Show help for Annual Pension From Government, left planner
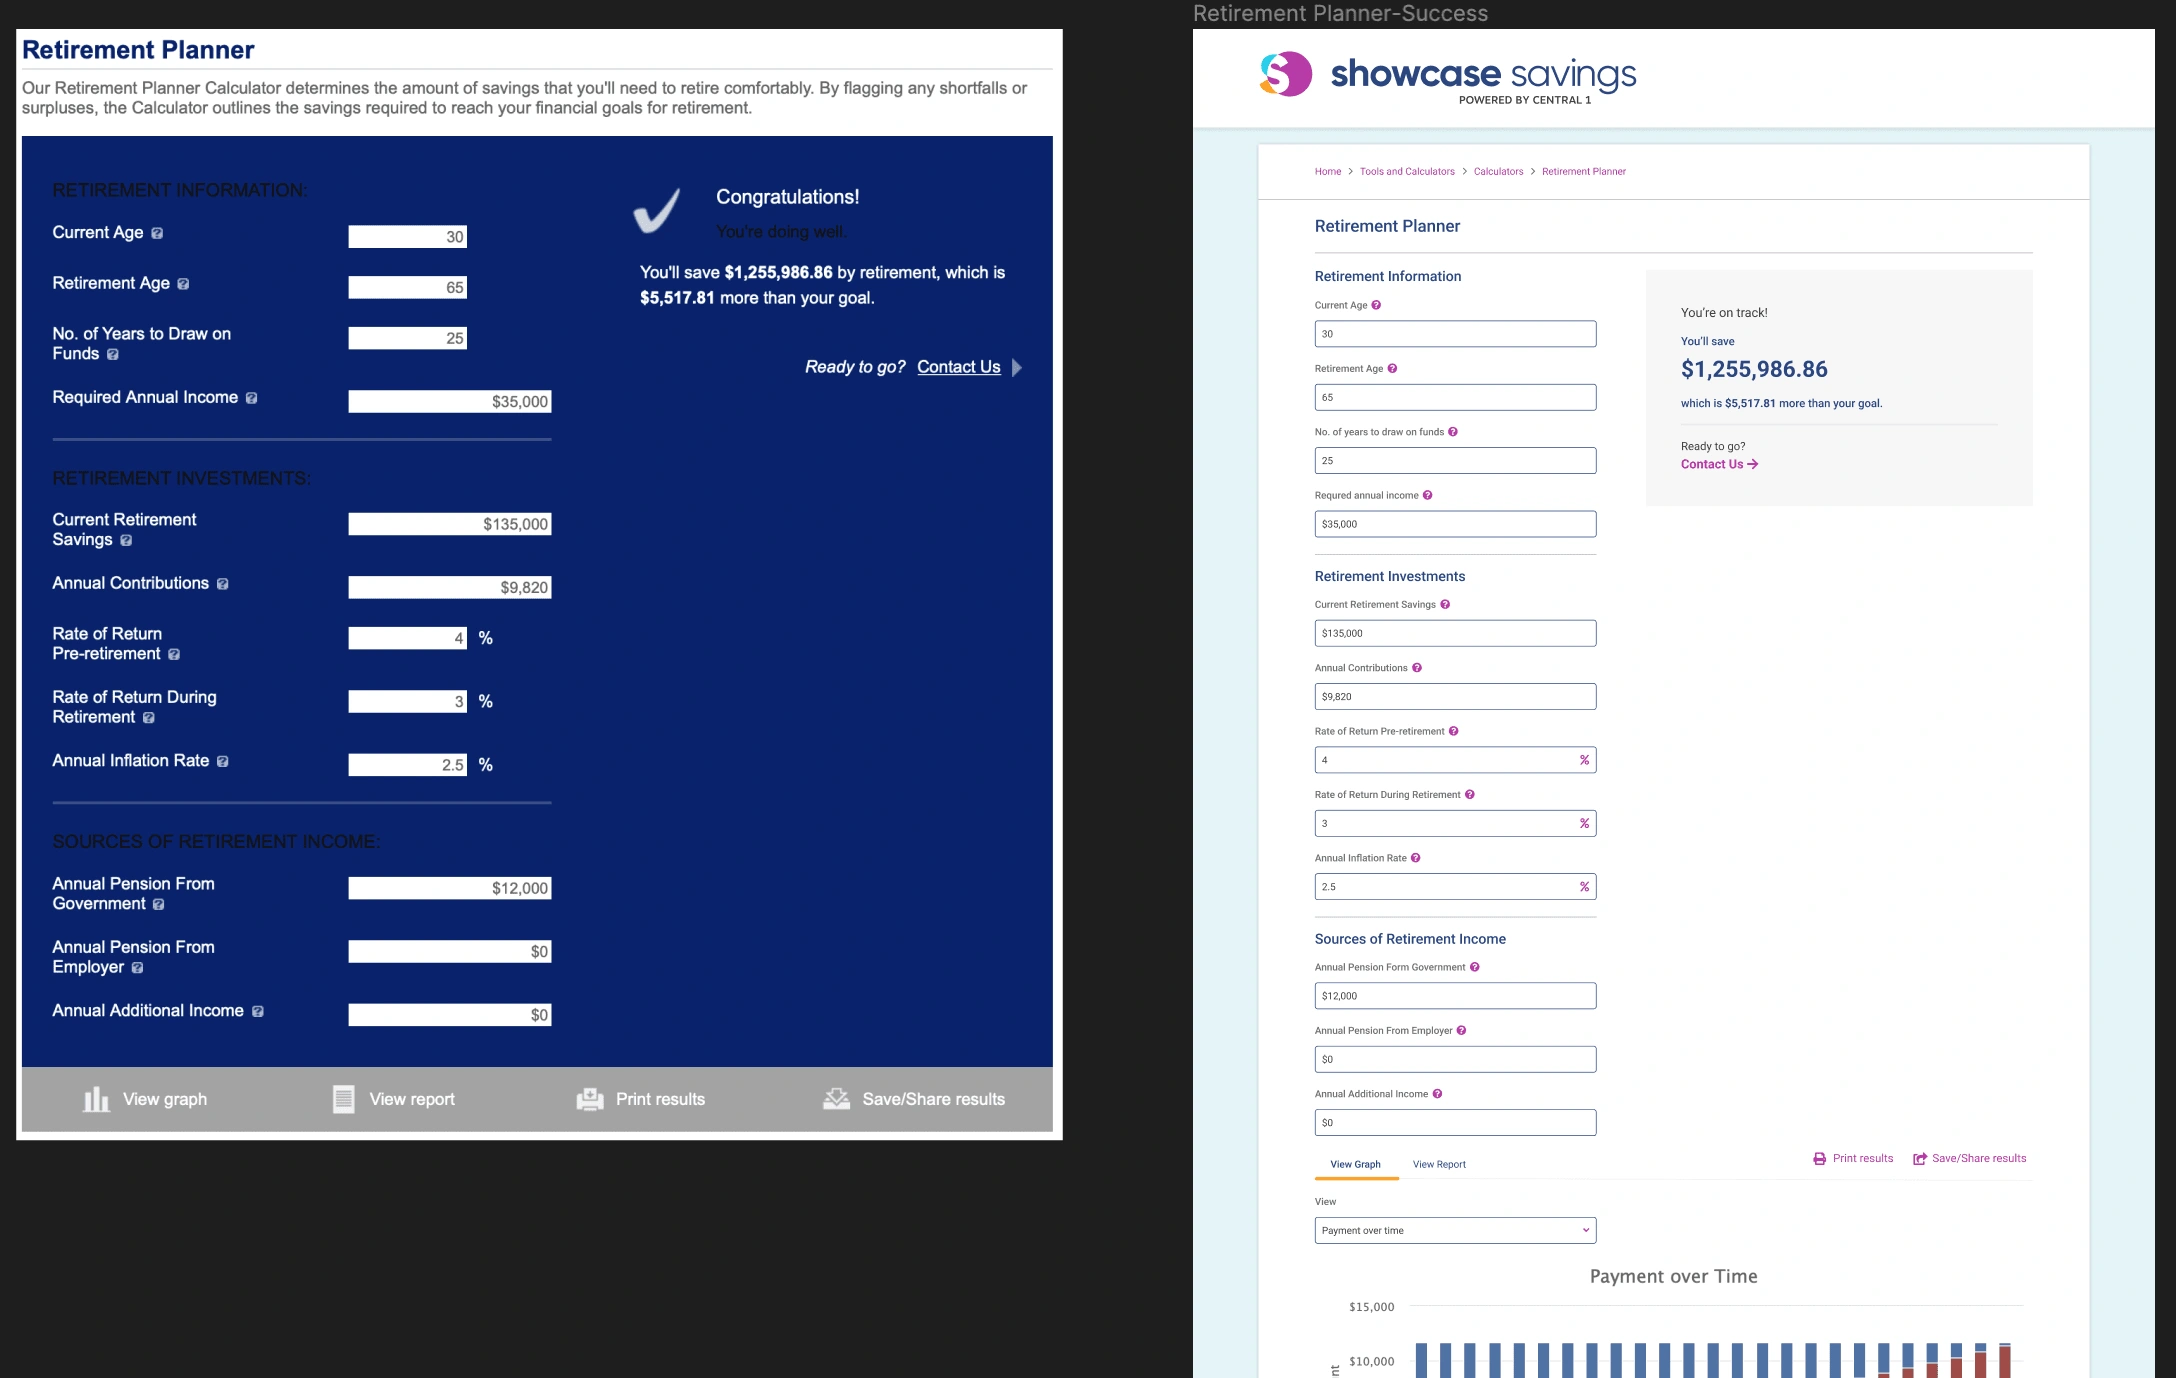This screenshot has height=1378, width=2176. pos(159,904)
